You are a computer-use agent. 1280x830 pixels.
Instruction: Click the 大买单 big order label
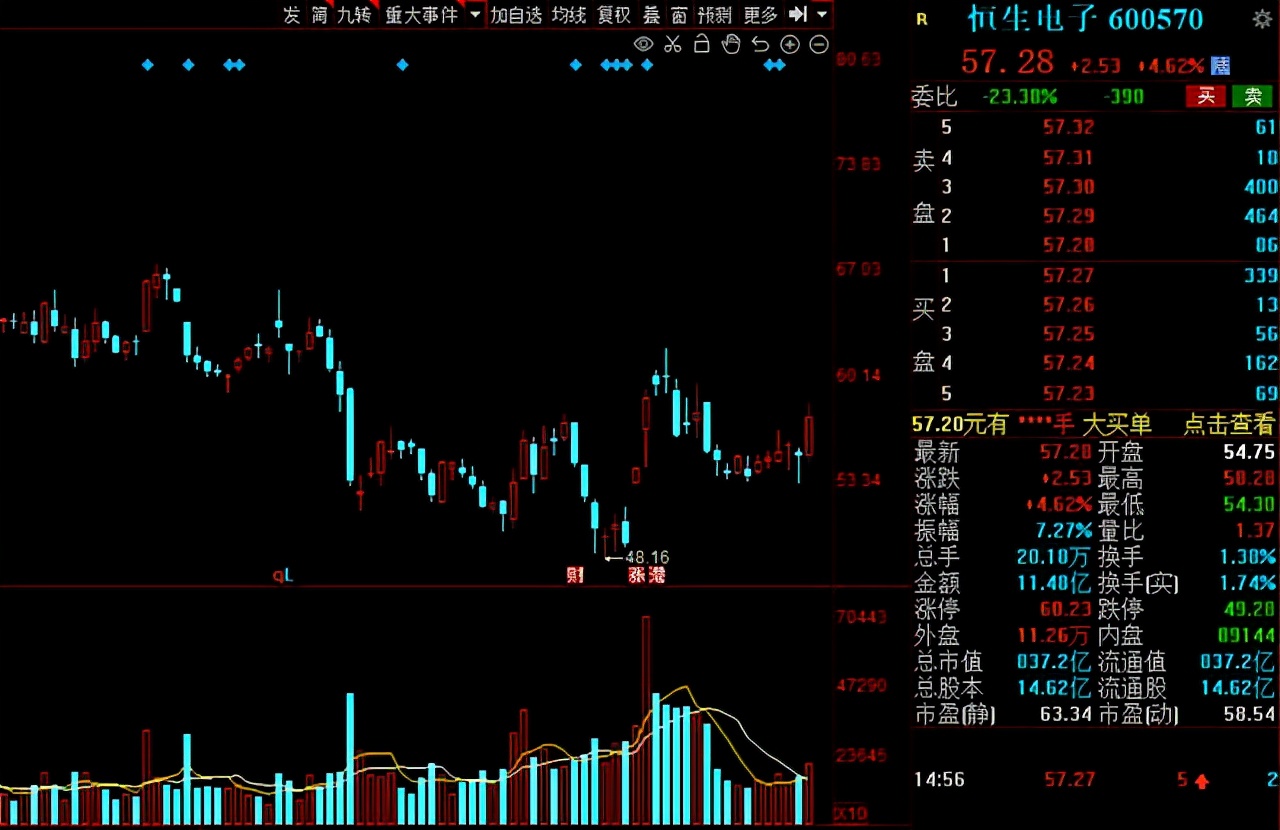point(1116,424)
